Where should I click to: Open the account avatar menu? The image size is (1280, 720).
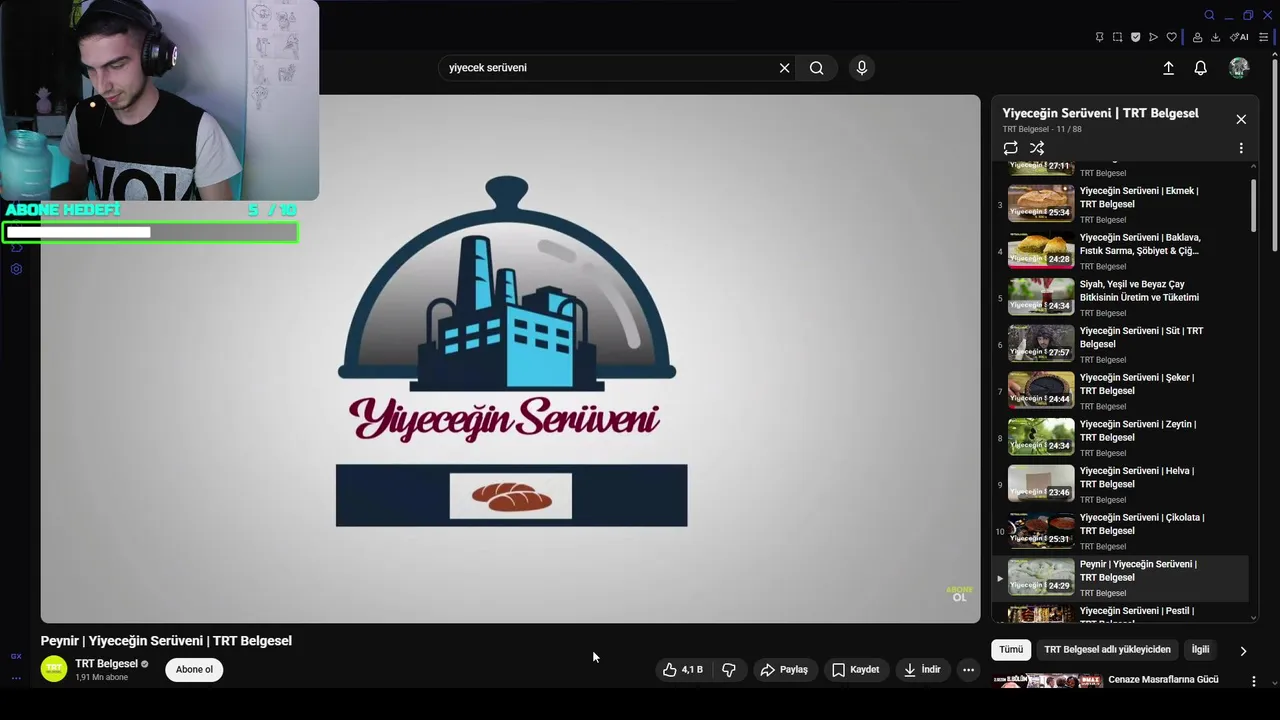(x=1239, y=68)
